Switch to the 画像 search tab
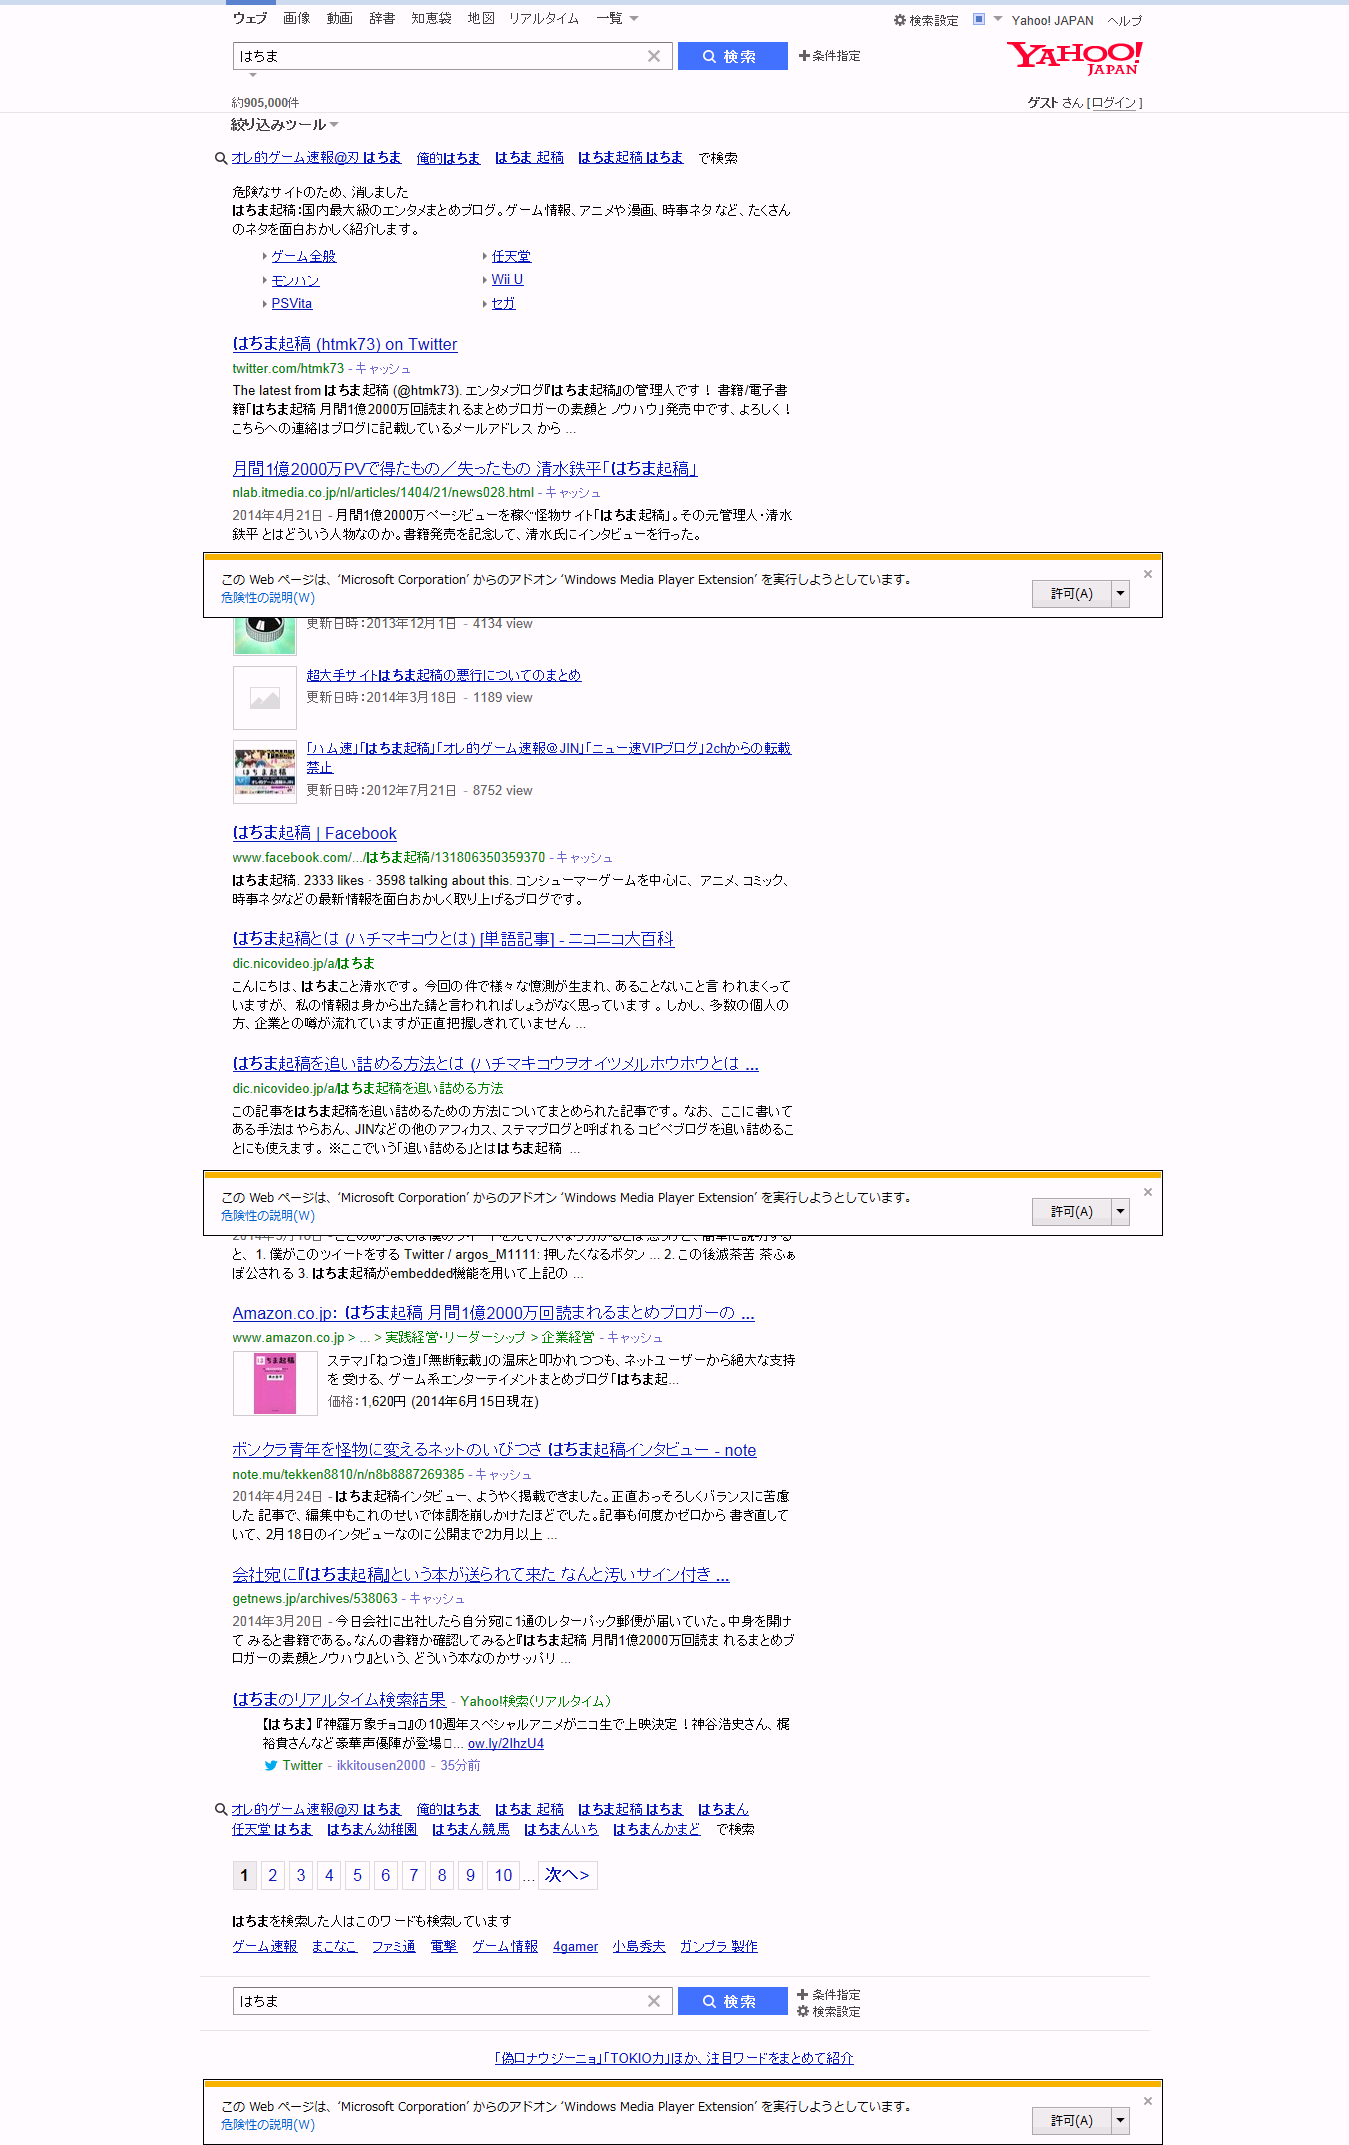1349x2145 pixels. coord(297,18)
